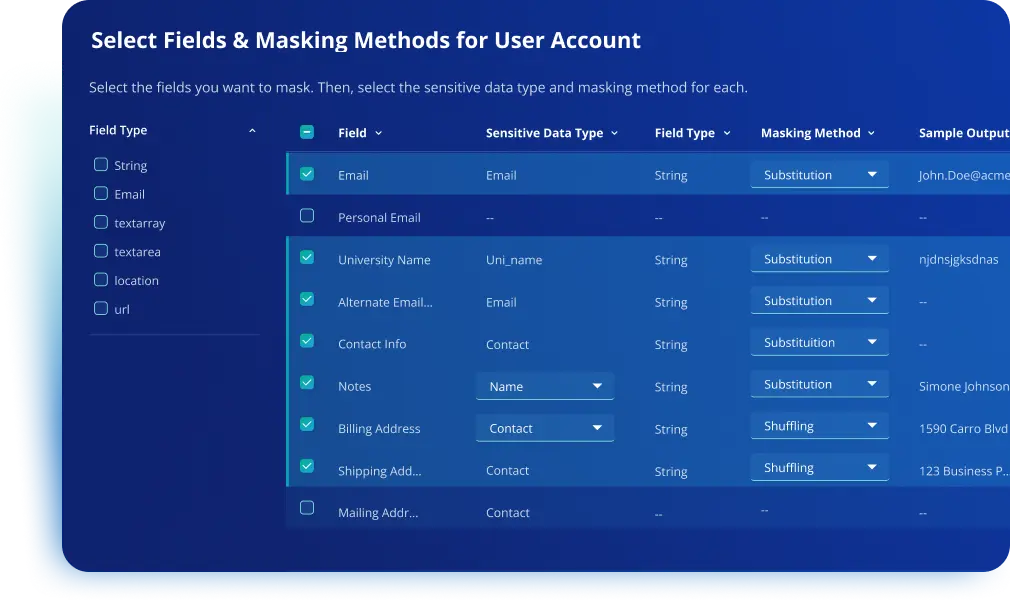
Task: Uncheck the Billing Address row checkbox
Action: pos(307,425)
